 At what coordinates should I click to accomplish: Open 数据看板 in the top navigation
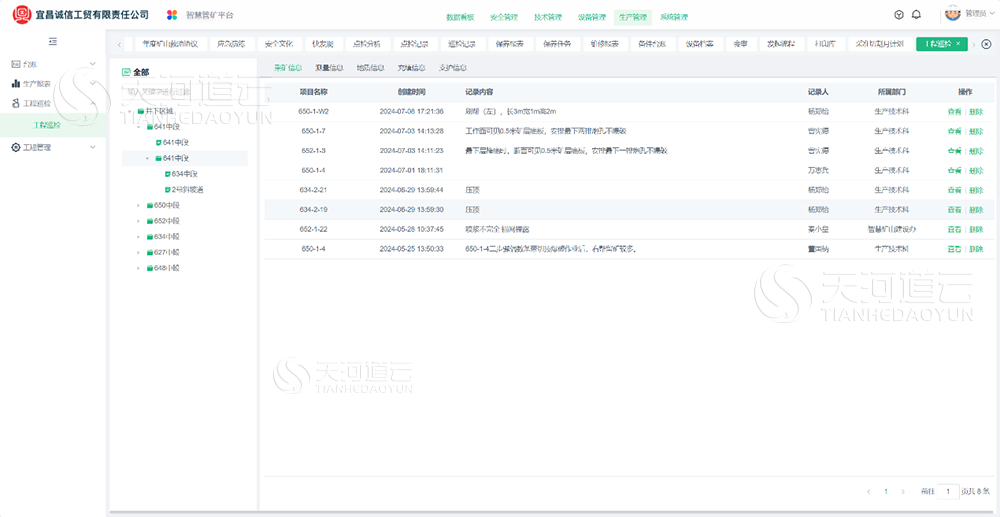coord(459,17)
